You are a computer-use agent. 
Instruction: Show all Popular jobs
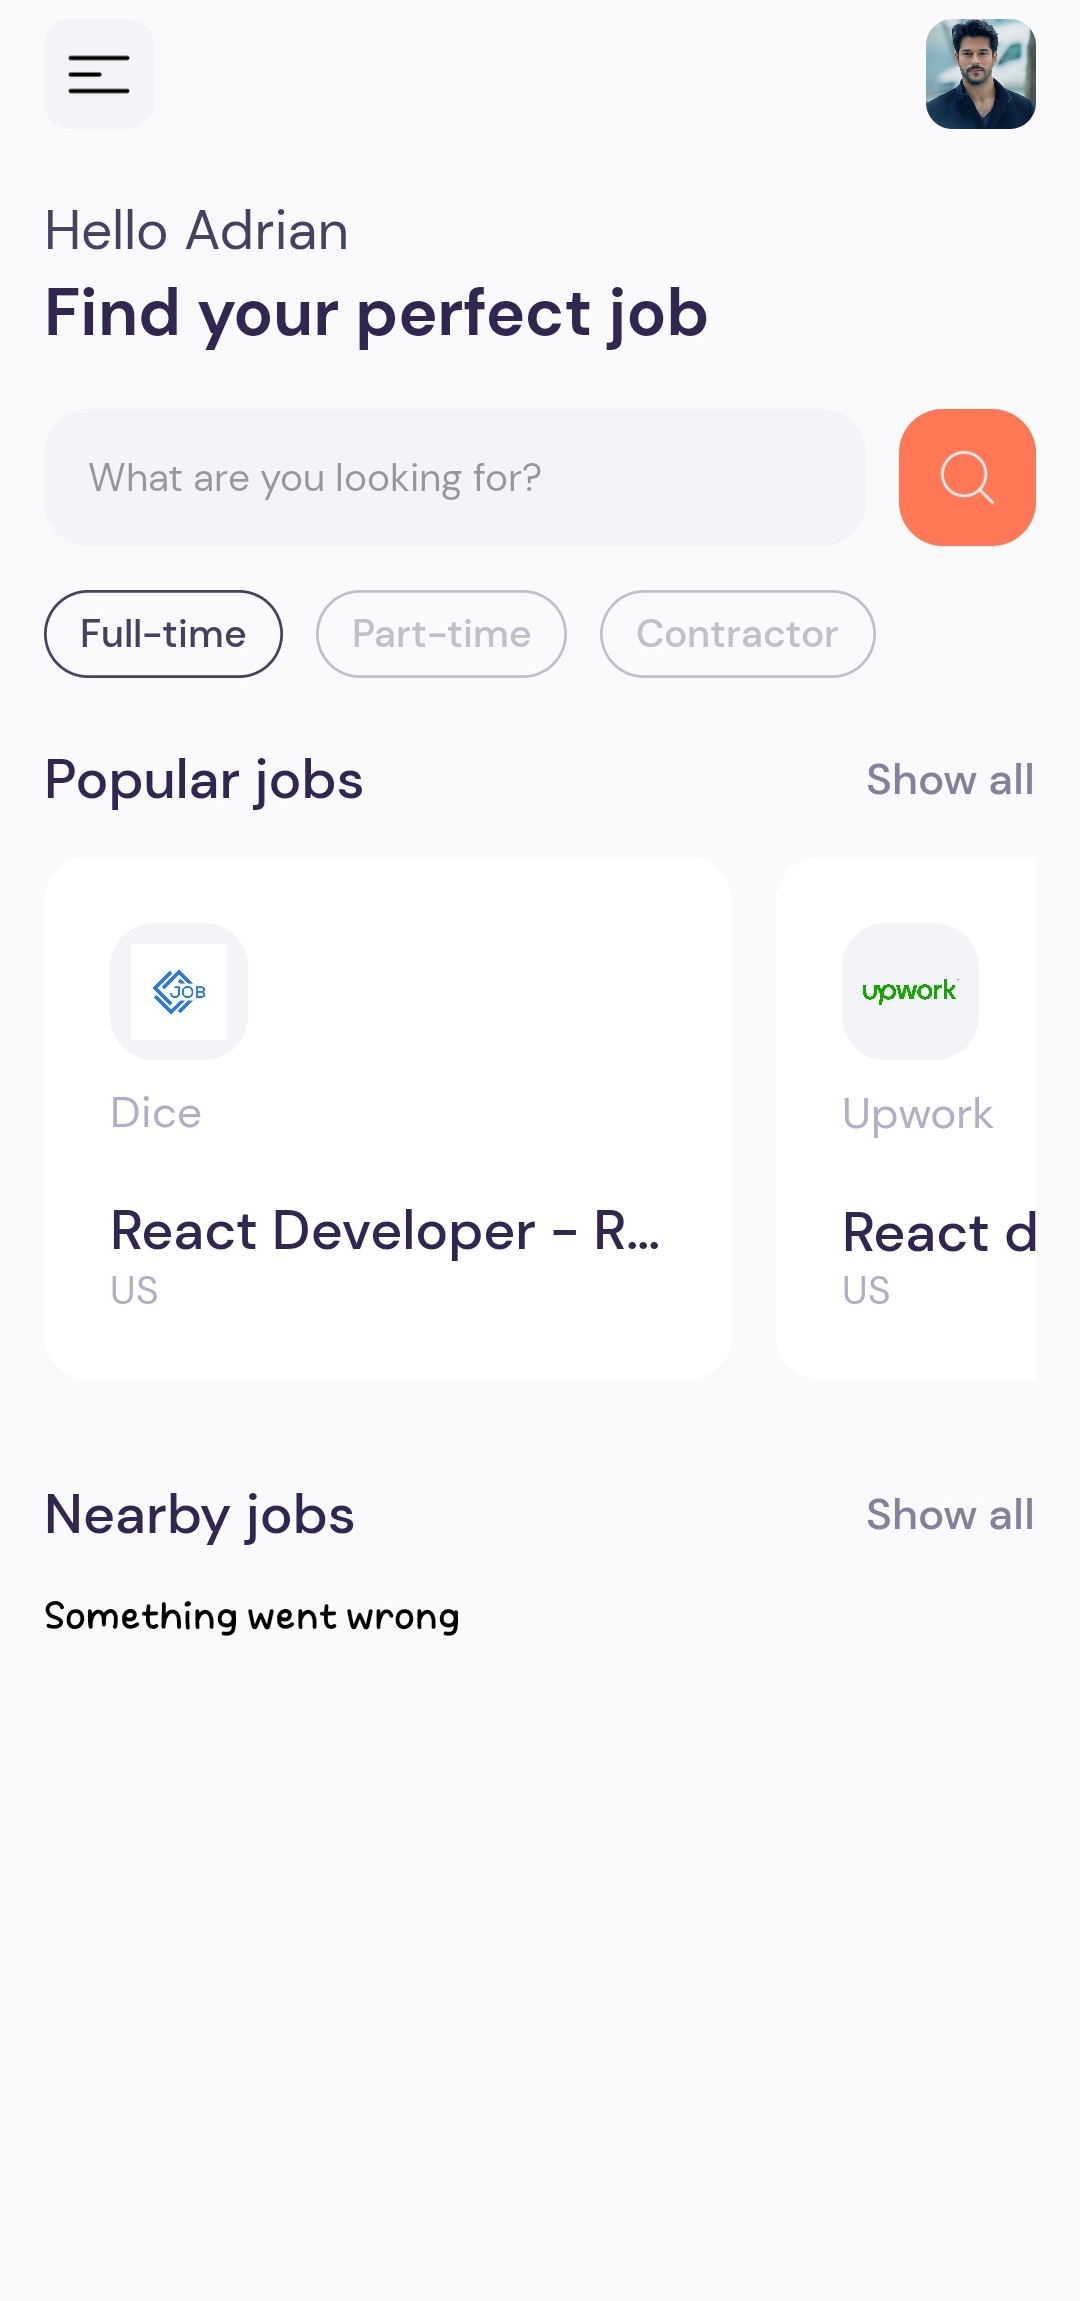948,780
